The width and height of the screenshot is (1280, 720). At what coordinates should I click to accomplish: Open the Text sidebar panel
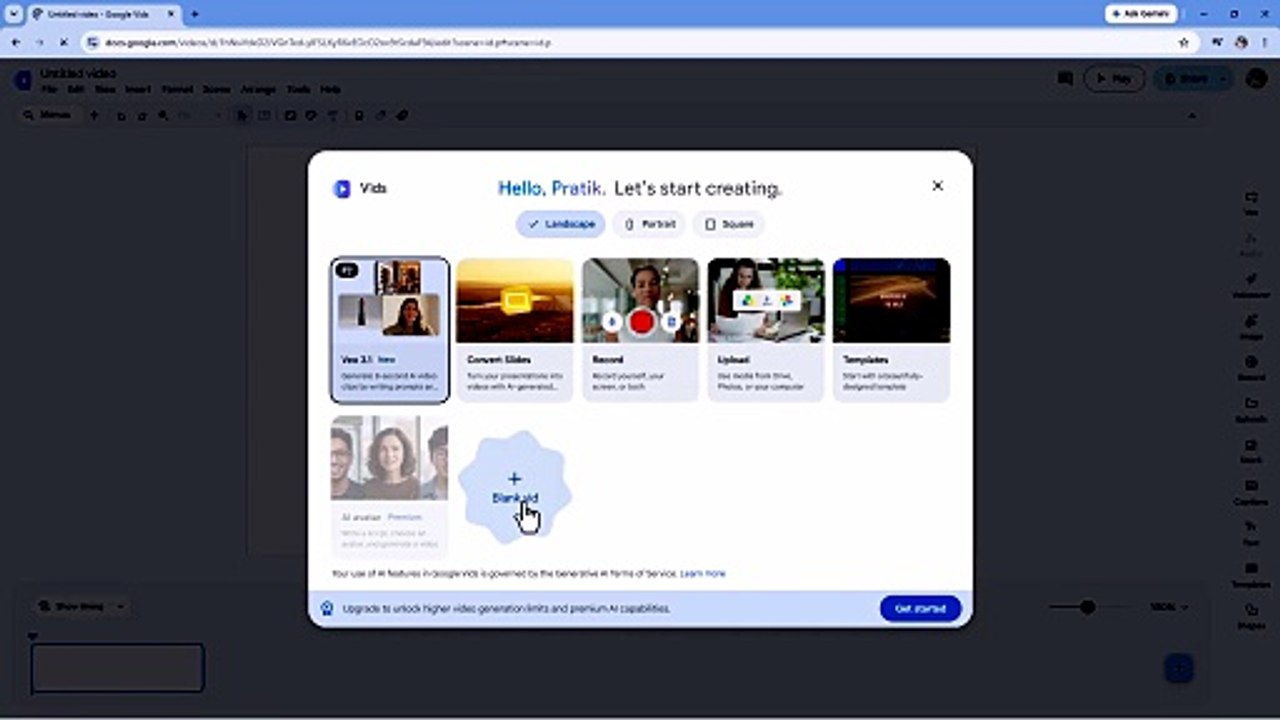point(1250,533)
